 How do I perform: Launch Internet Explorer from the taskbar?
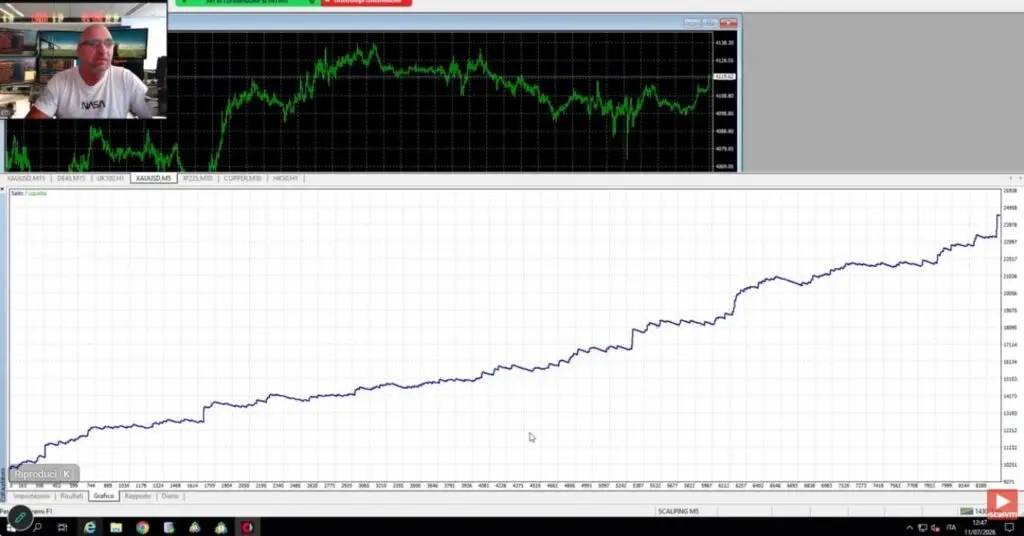[x=89, y=527]
